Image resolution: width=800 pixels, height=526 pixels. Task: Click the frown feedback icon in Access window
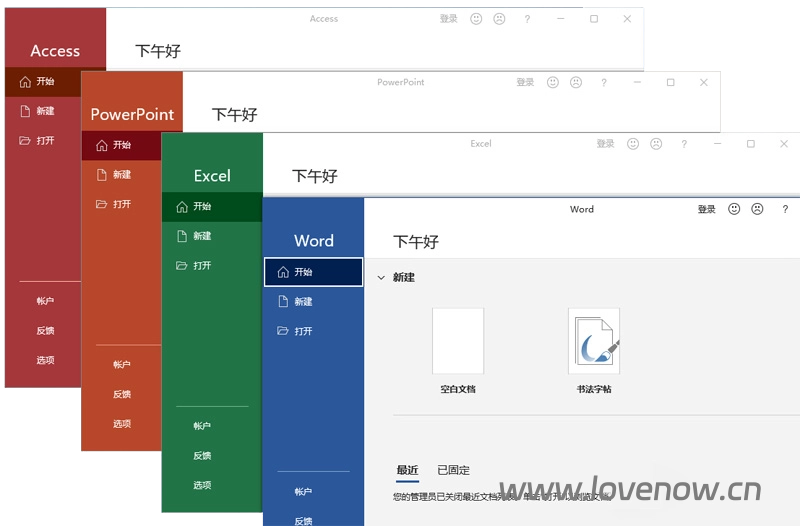point(499,19)
